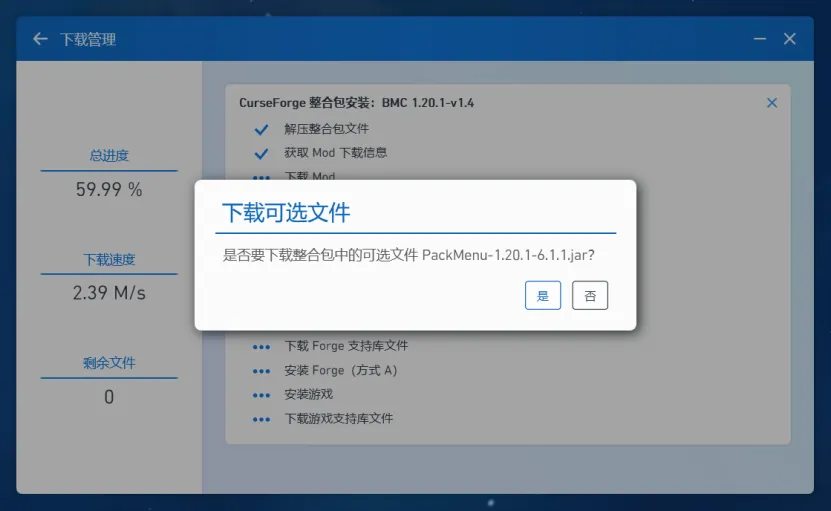Click the 下载速度 label
The width and height of the screenshot is (831, 511).
109,260
